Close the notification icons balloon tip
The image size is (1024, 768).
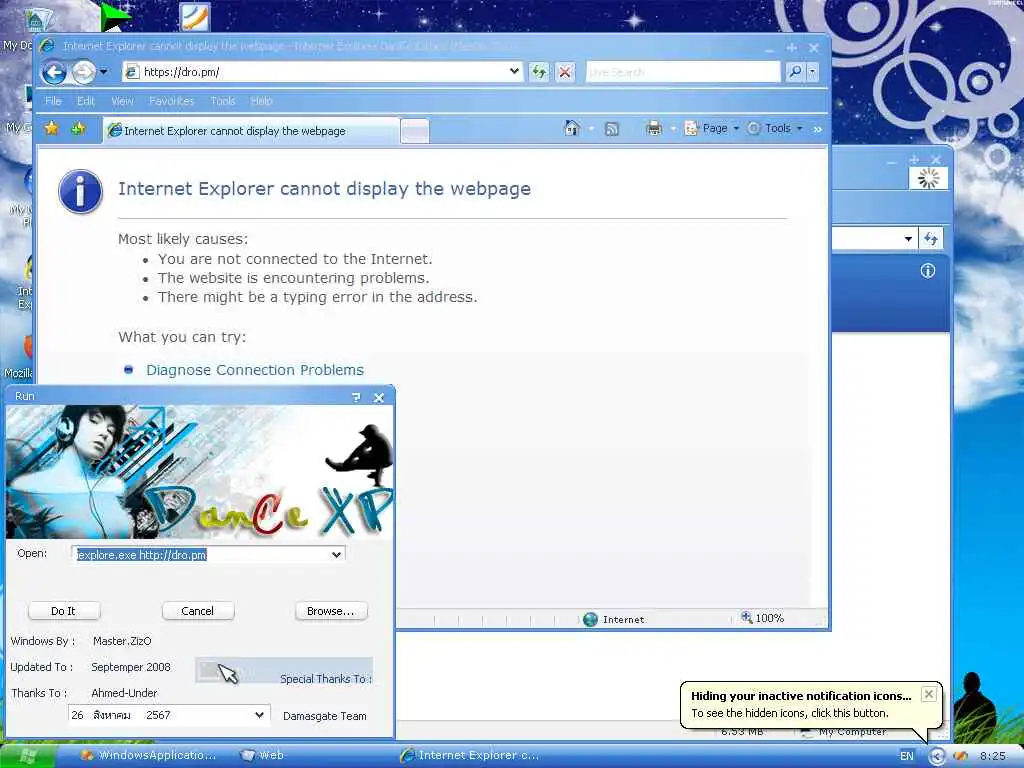(929, 694)
